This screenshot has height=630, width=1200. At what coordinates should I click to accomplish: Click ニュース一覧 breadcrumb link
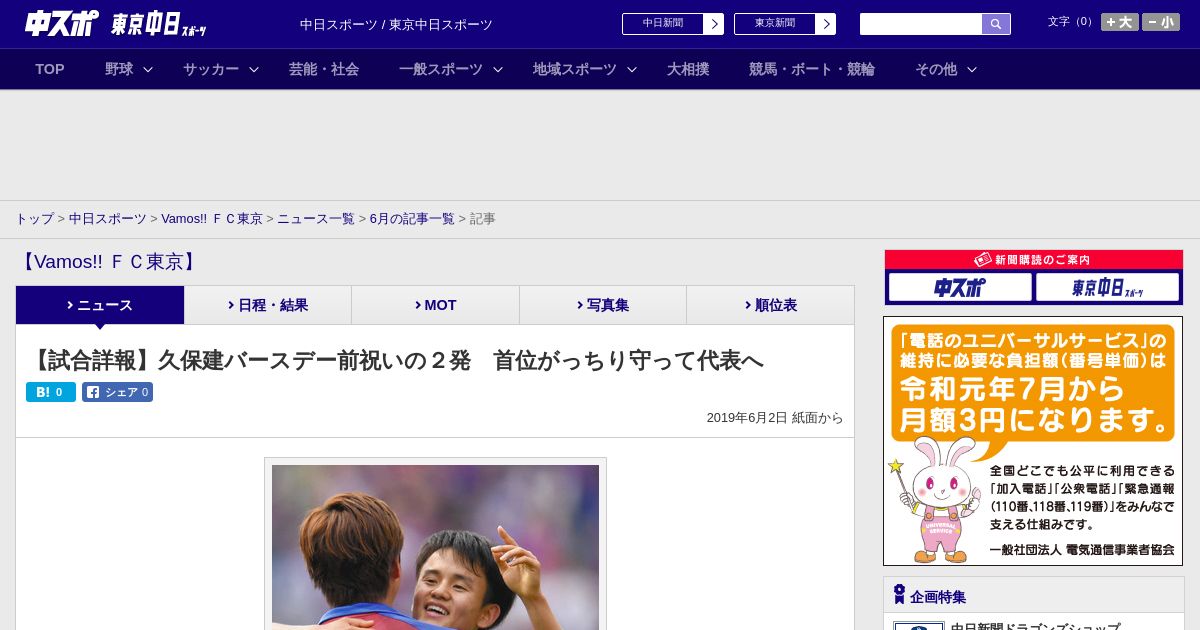(x=316, y=219)
